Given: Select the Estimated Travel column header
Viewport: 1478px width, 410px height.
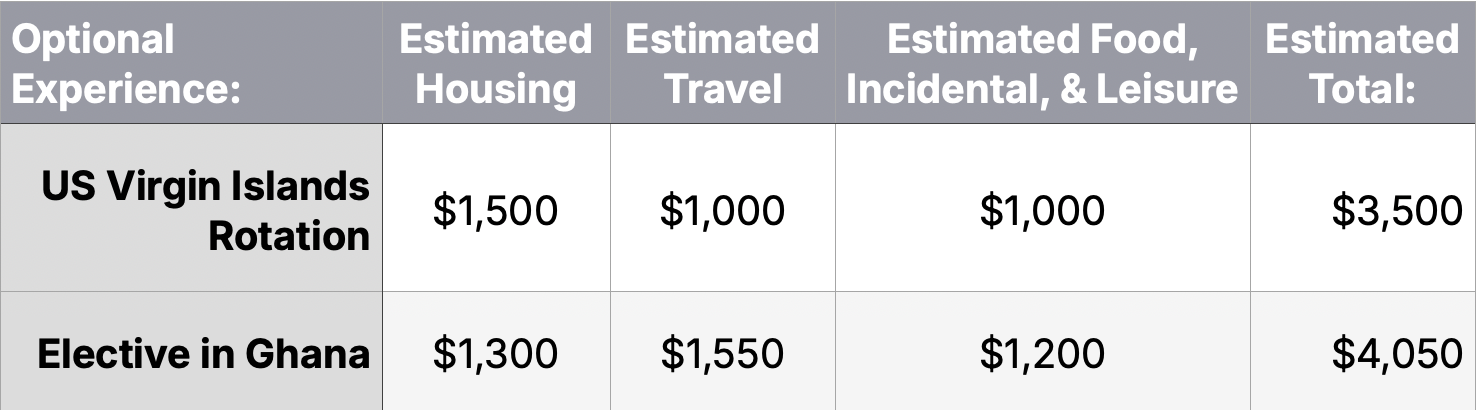Looking at the screenshot, I should coord(723,62).
